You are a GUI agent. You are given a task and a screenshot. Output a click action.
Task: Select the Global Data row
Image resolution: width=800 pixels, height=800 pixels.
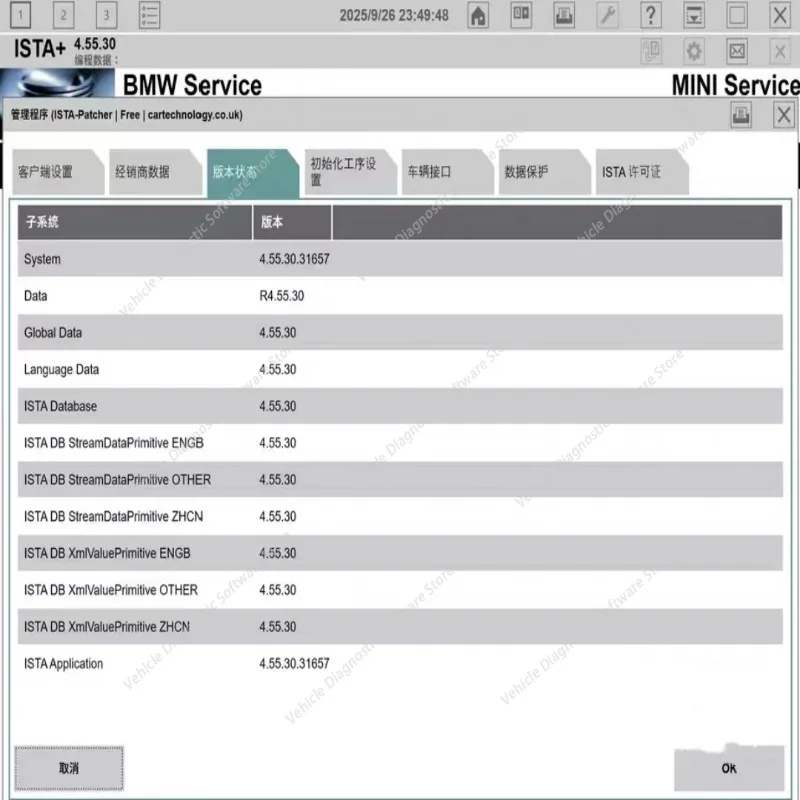coord(400,333)
